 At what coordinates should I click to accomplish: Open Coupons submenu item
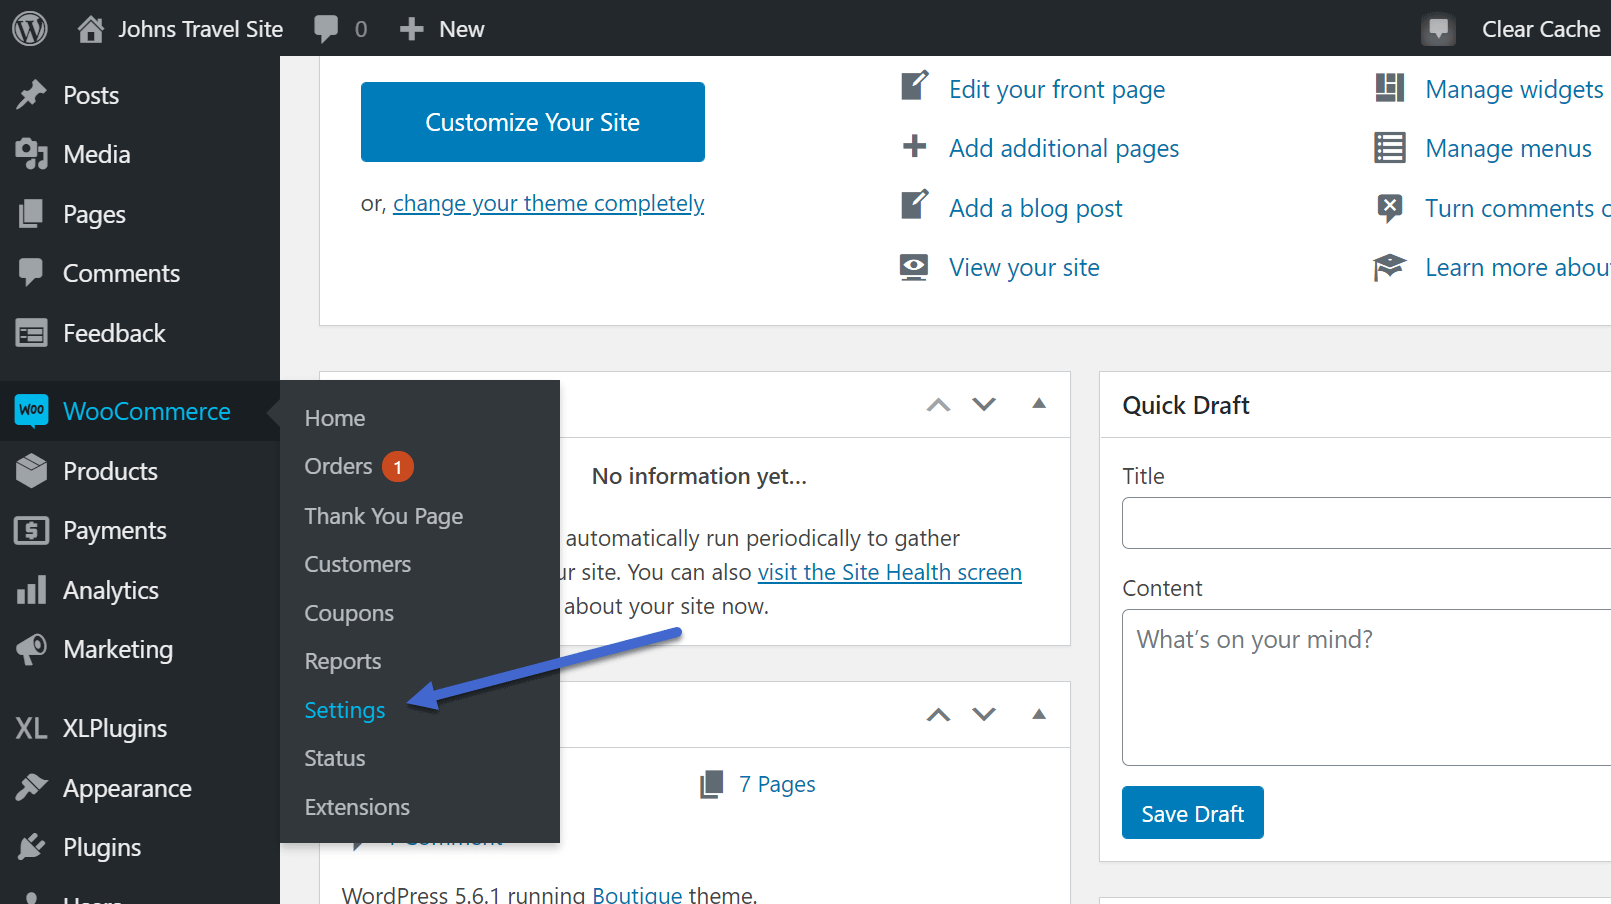(x=349, y=613)
